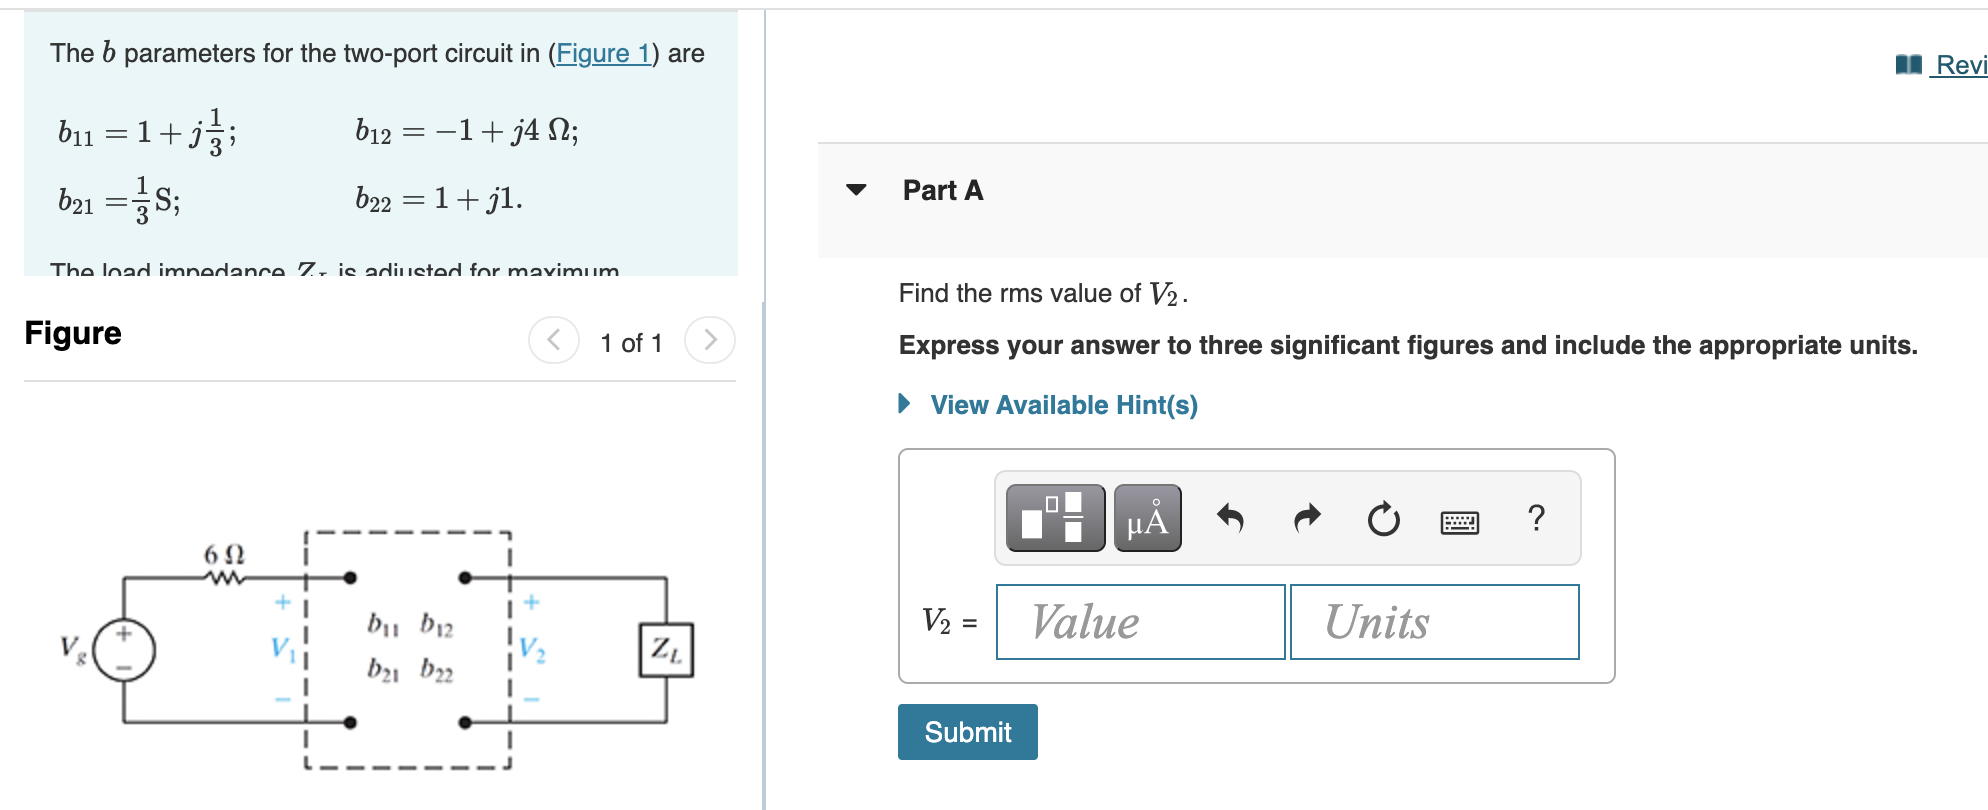
Task: Click the undo icon in answer toolbar
Action: coord(1231,518)
